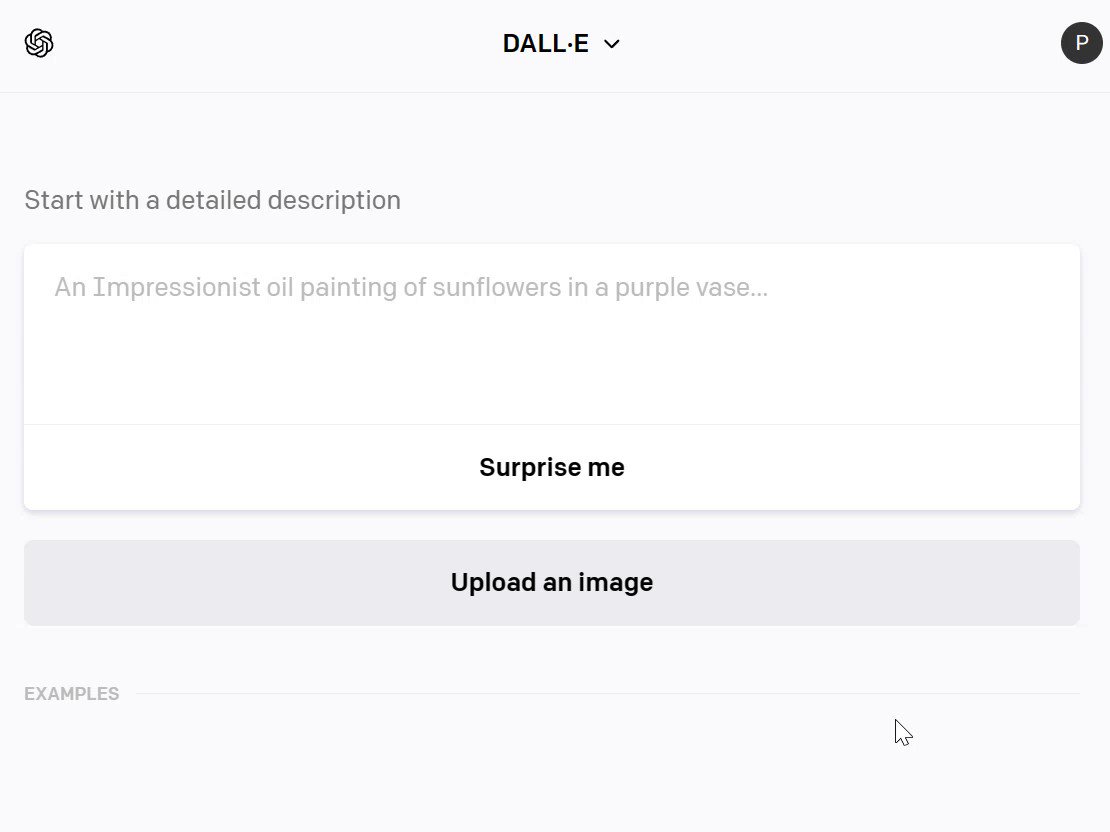The height and width of the screenshot is (832, 1110).
Task: Click the 'Start with a detailed description' label
Action: pos(212,200)
